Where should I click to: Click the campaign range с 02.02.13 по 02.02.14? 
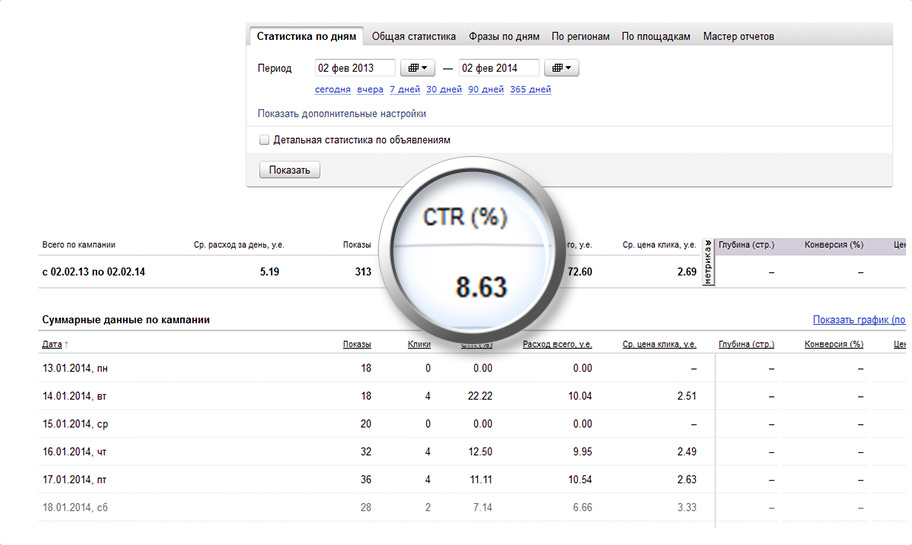pyautogui.click(x=94, y=272)
